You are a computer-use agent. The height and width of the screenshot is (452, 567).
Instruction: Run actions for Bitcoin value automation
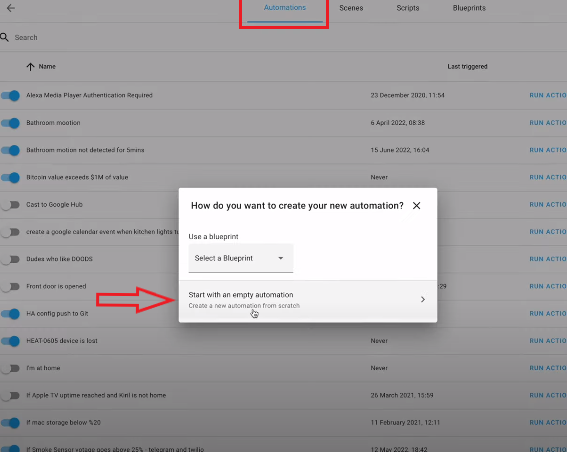coord(547,177)
